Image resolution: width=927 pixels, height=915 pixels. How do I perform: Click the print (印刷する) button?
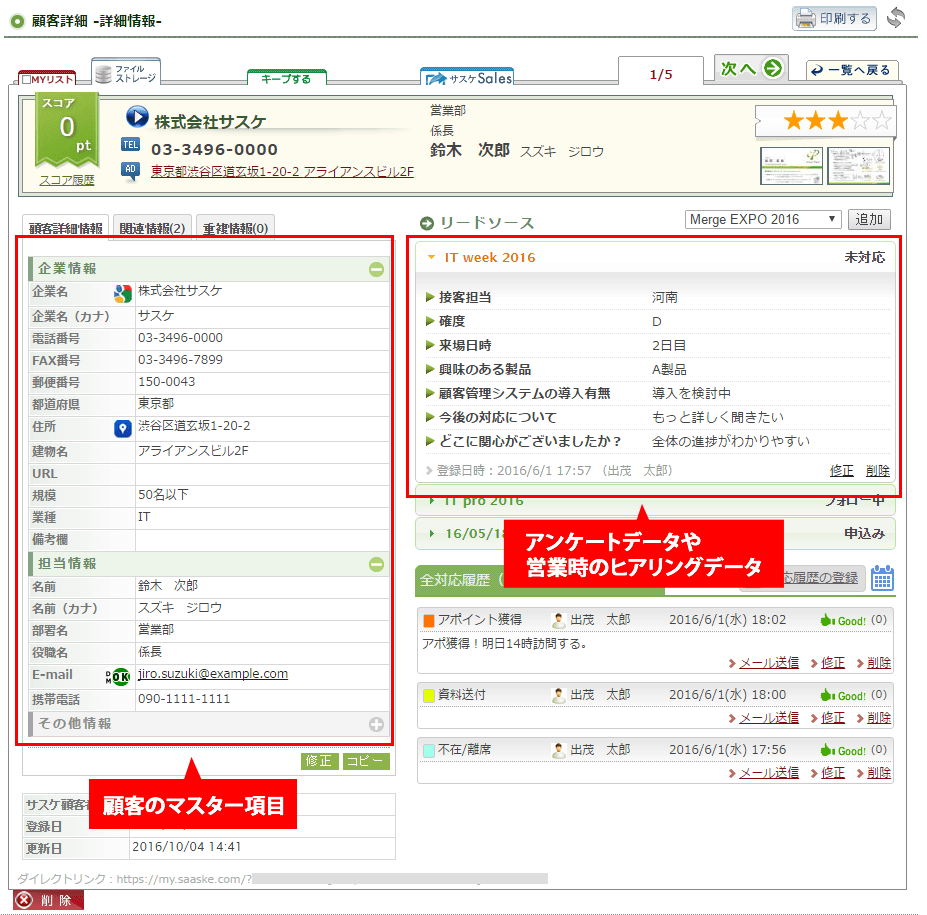pos(834,18)
